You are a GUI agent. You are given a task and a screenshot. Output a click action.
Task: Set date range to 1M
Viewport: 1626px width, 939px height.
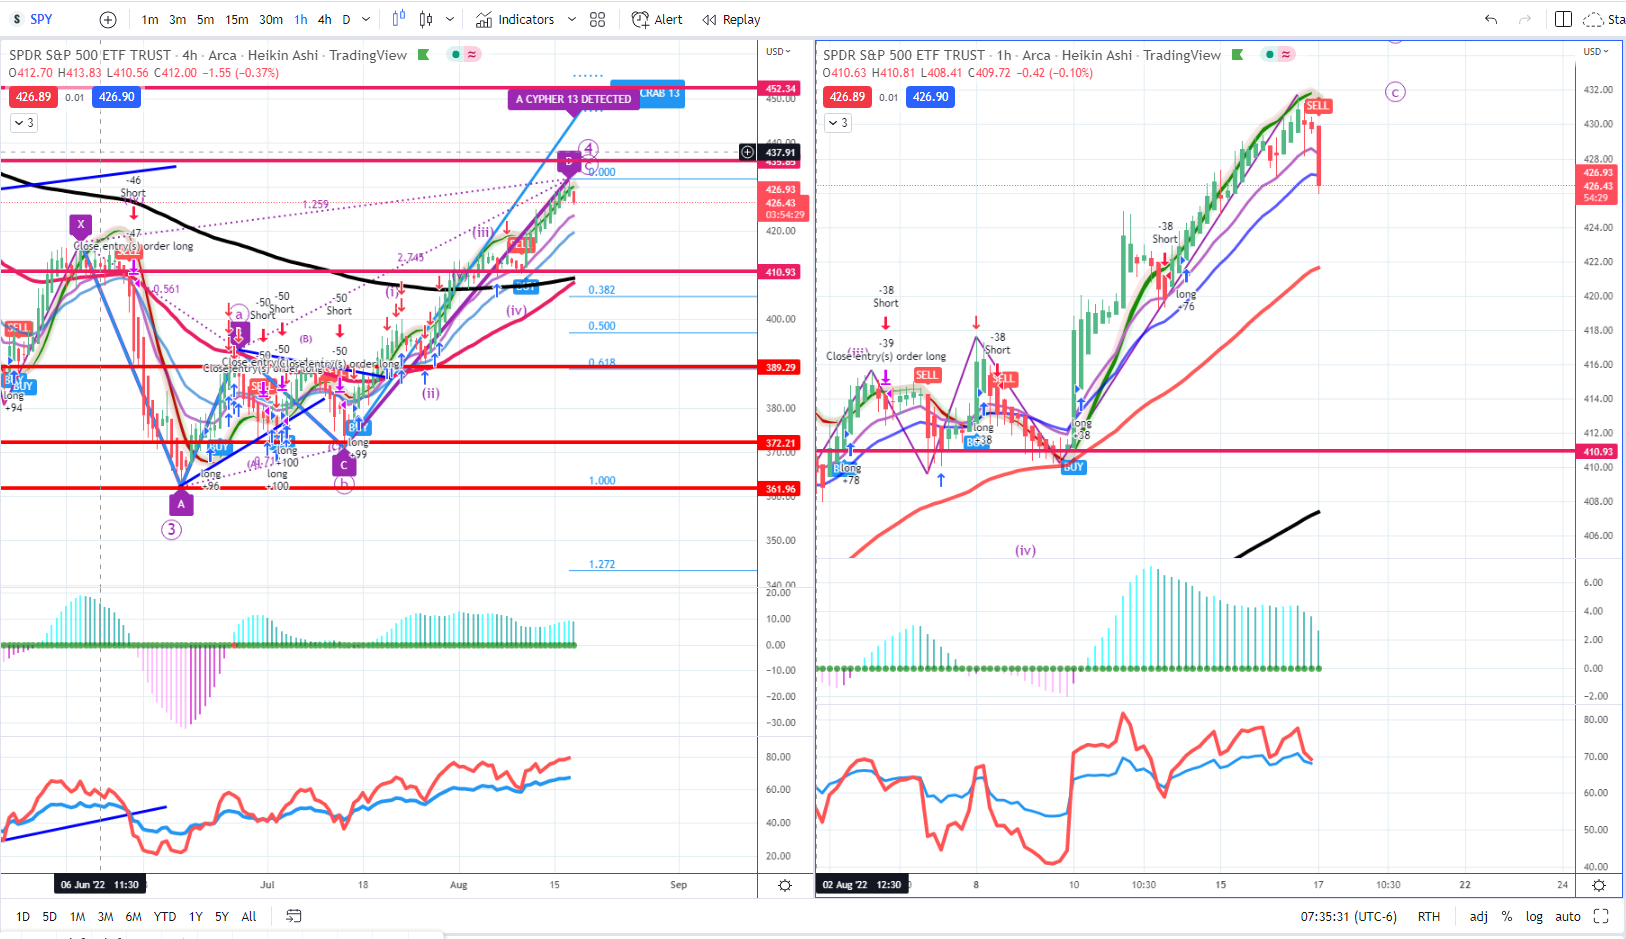(x=77, y=916)
